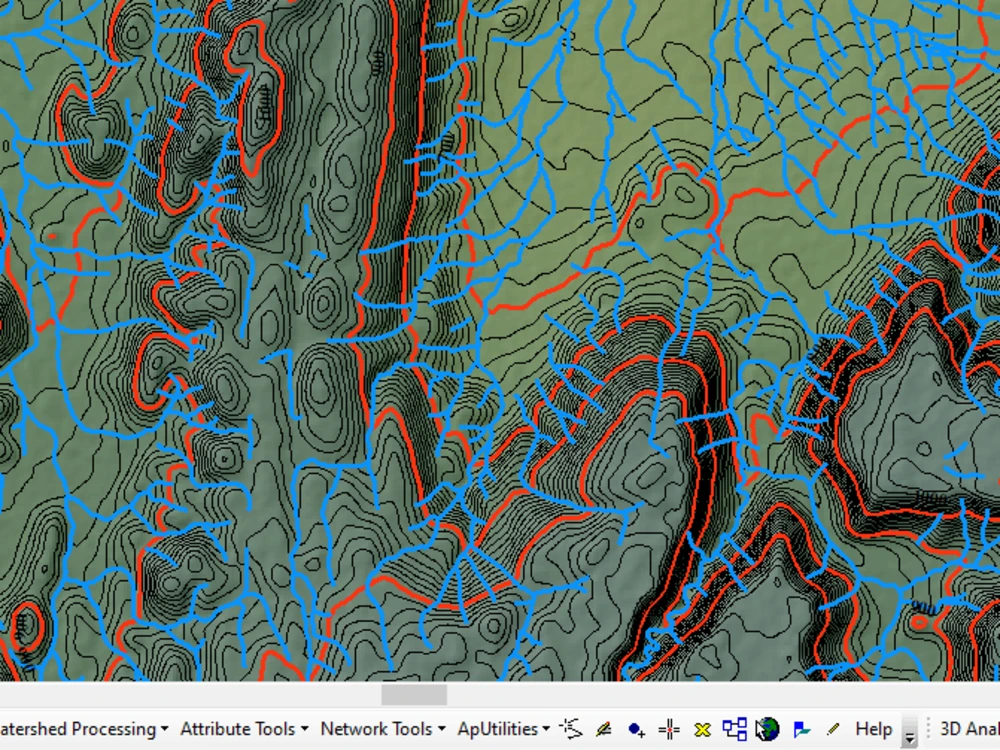
Task: Click the Attribute Tools dropdown arrow
Action: 303,730
